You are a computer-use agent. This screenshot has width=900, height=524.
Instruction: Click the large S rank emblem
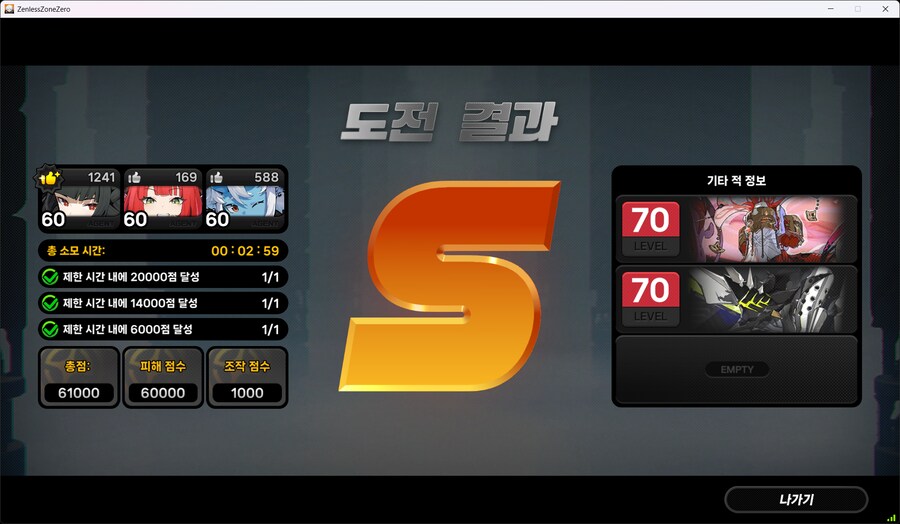tap(449, 286)
